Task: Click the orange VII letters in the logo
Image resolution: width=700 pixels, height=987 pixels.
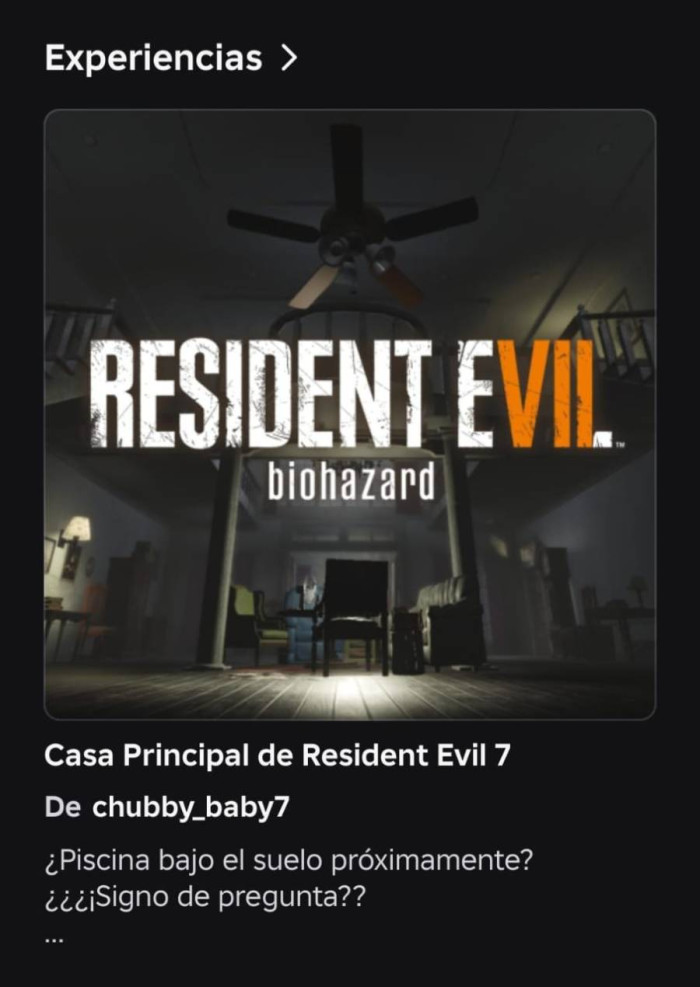Action: click(553, 393)
